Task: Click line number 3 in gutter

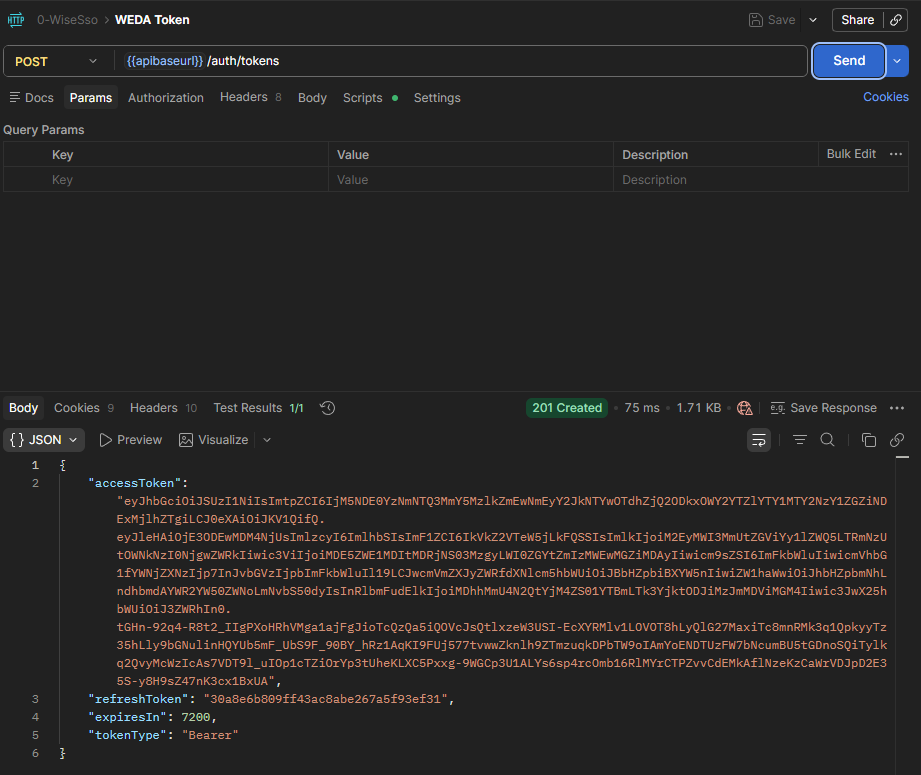Action: pos(35,699)
